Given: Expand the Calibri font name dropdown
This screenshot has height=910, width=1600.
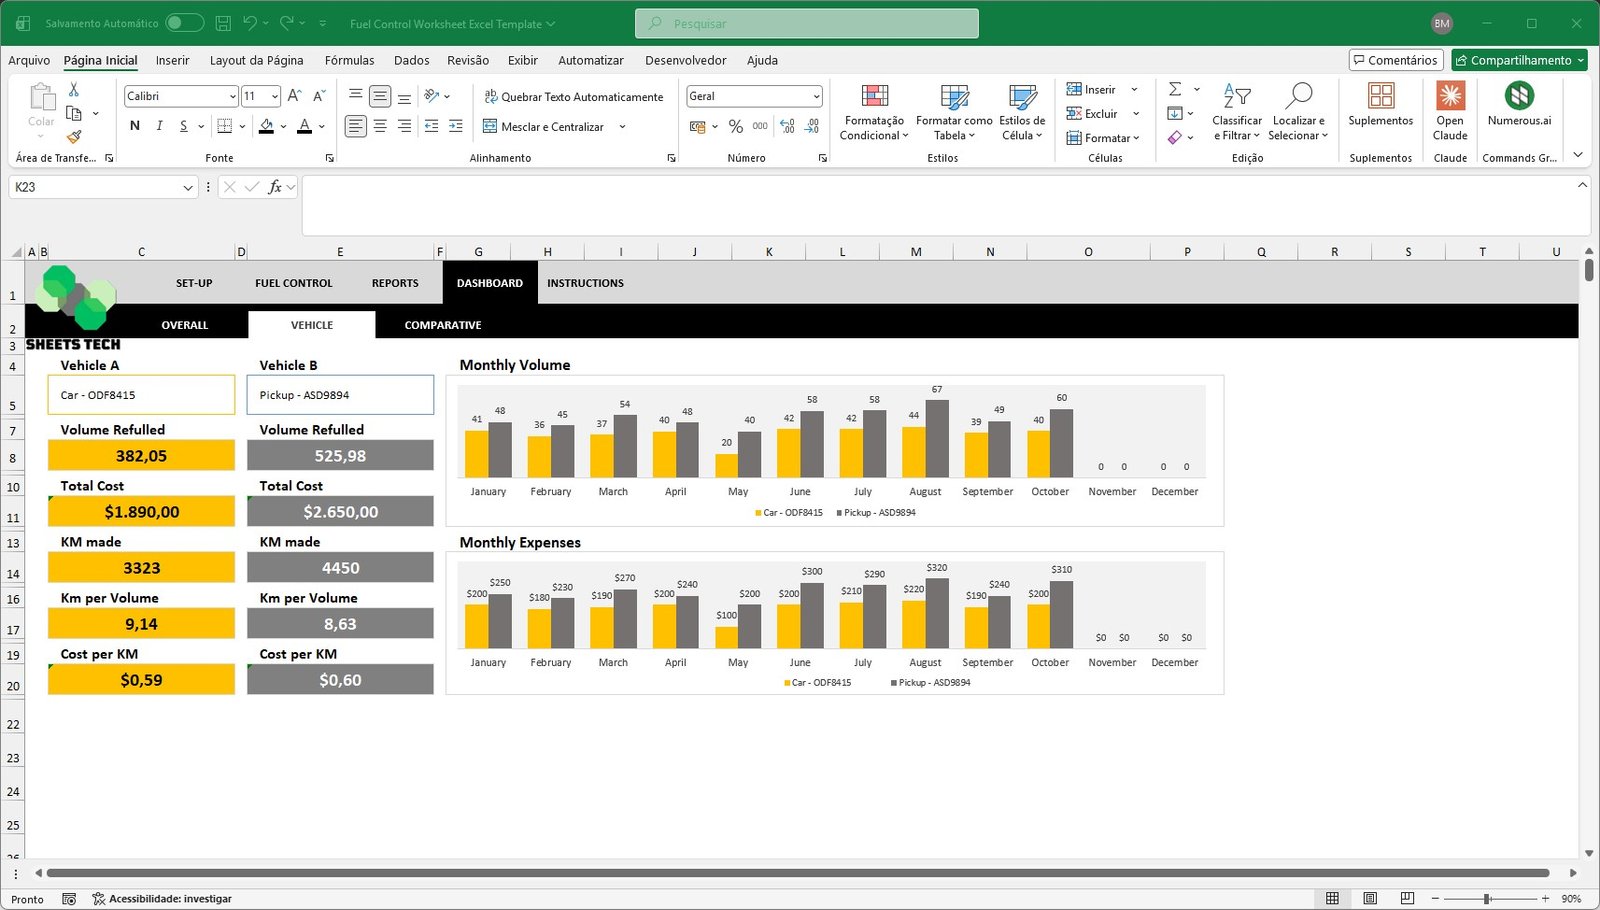Looking at the screenshot, I should (x=232, y=97).
